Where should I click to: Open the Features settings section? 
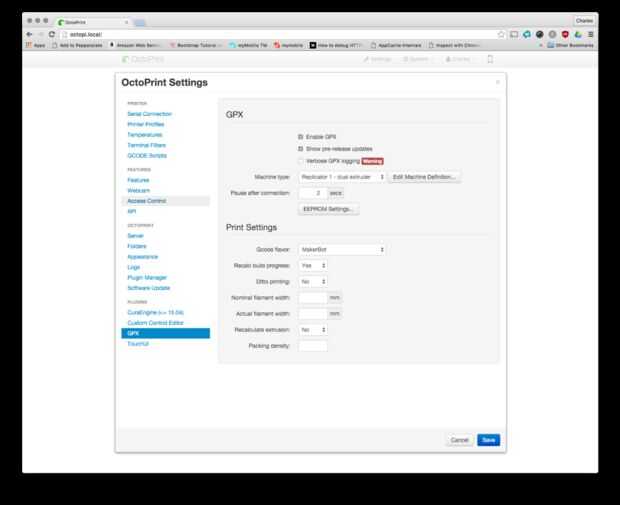pyautogui.click(x=138, y=180)
